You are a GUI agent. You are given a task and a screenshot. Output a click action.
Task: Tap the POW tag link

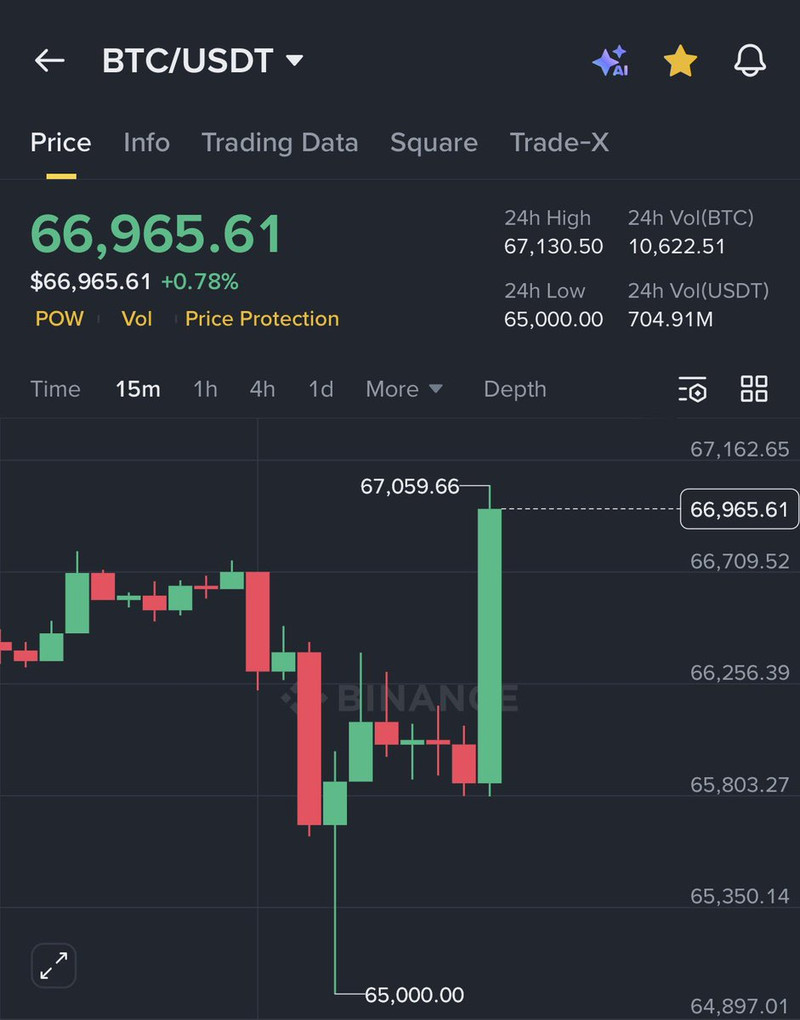pos(59,319)
